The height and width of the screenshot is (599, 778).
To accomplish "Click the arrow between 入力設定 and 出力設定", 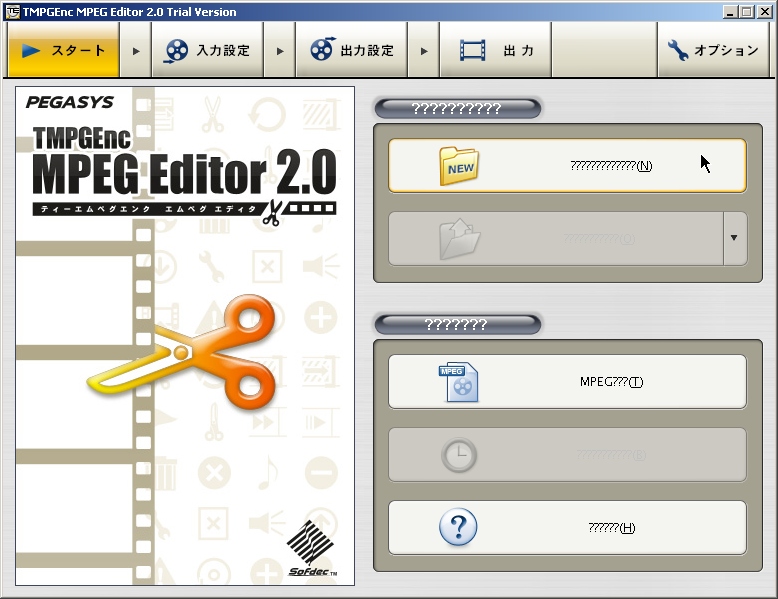I will click(280, 51).
